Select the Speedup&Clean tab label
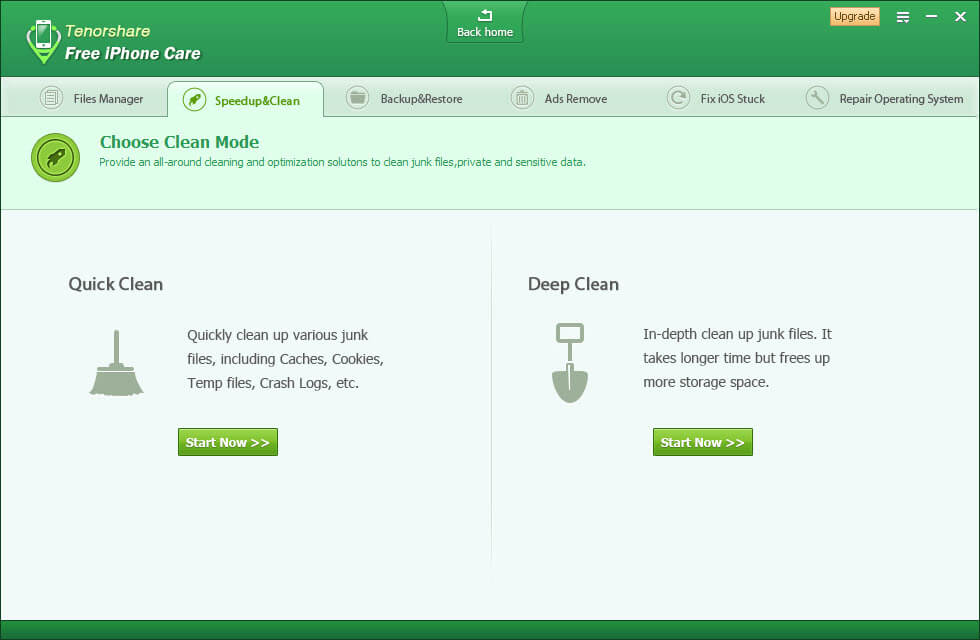Screen dimensions: 980x640 tap(258, 101)
